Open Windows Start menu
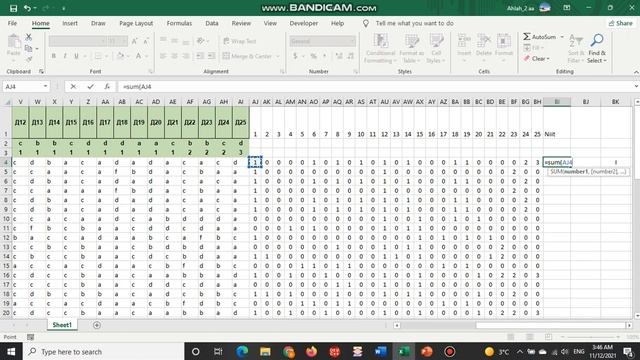The image size is (640, 360). coord(11,351)
